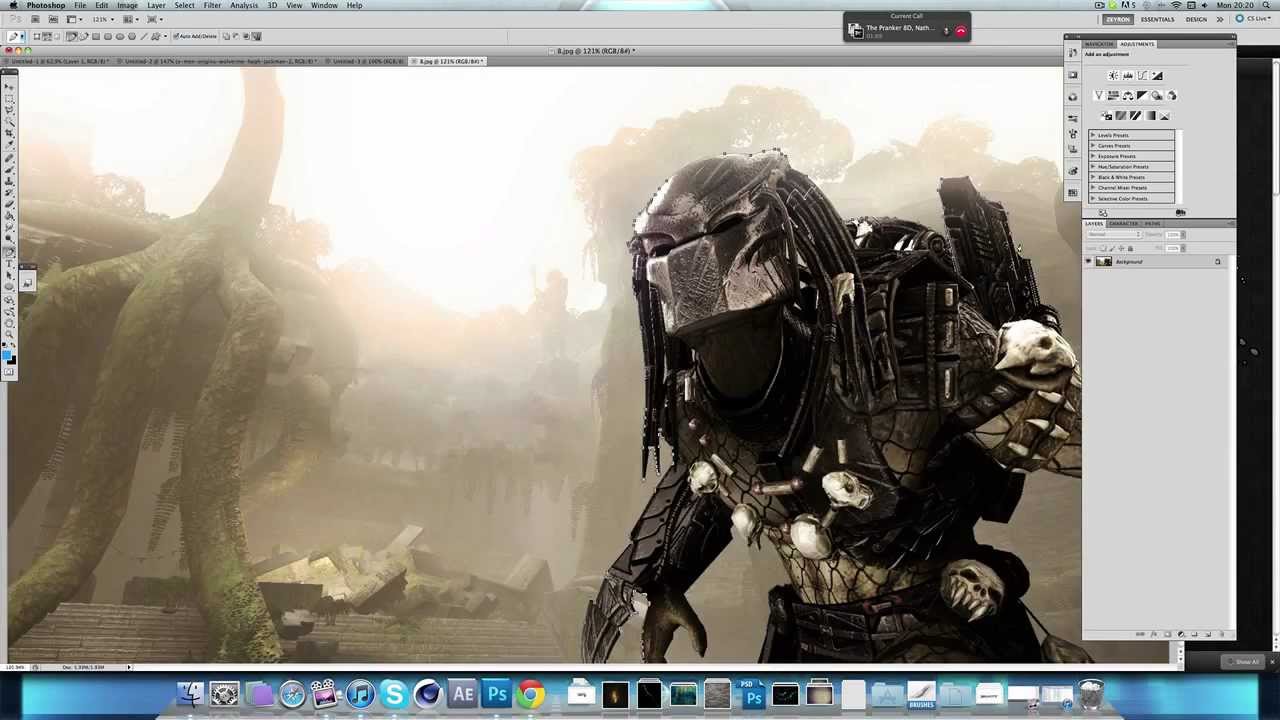Open the File menu

80,5
